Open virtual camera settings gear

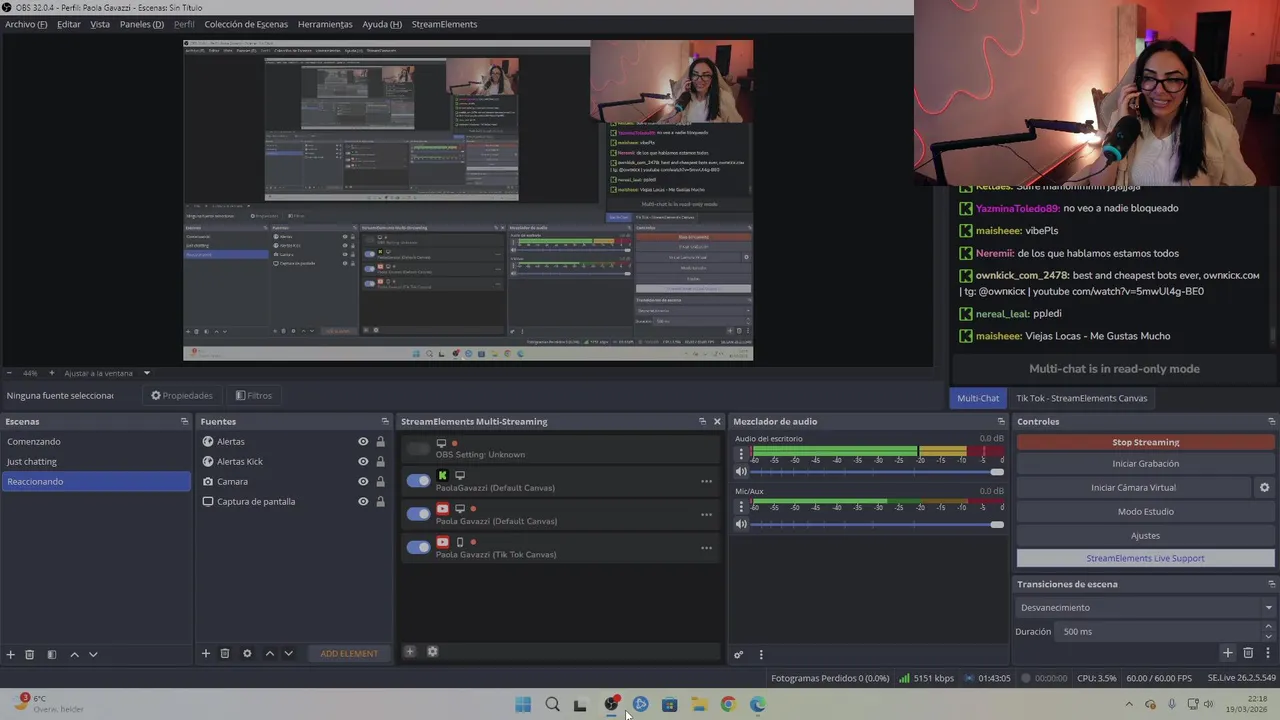coord(1264,487)
